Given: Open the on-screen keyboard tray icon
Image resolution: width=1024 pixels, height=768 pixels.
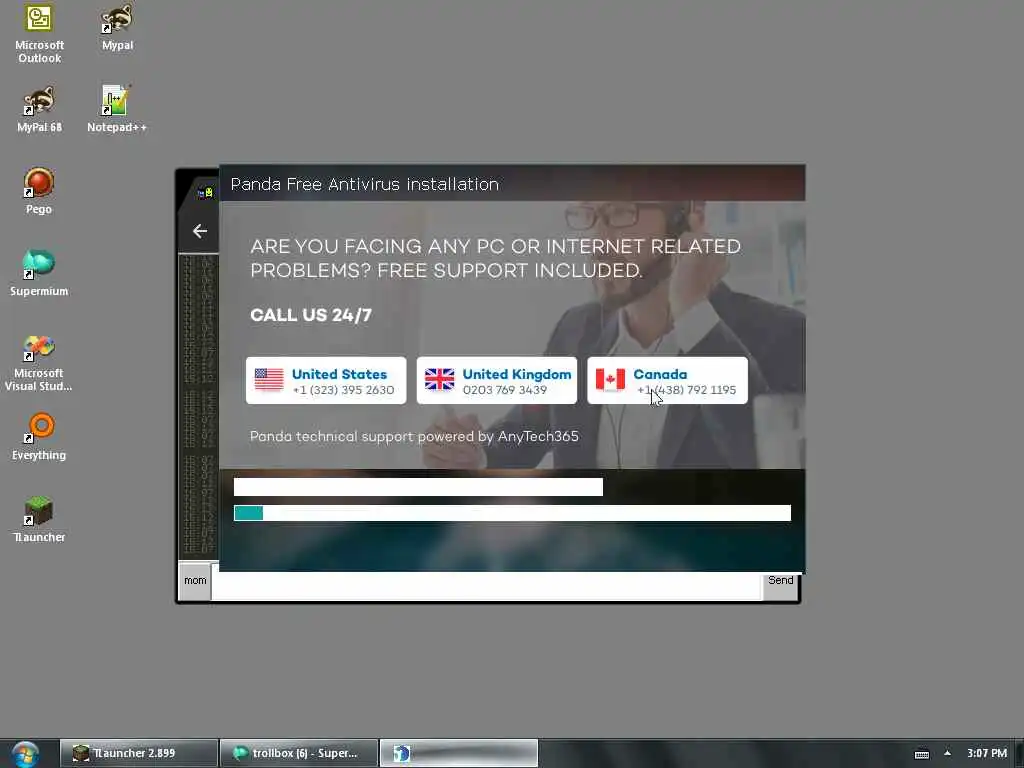Looking at the screenshot, I should [921, 754].
